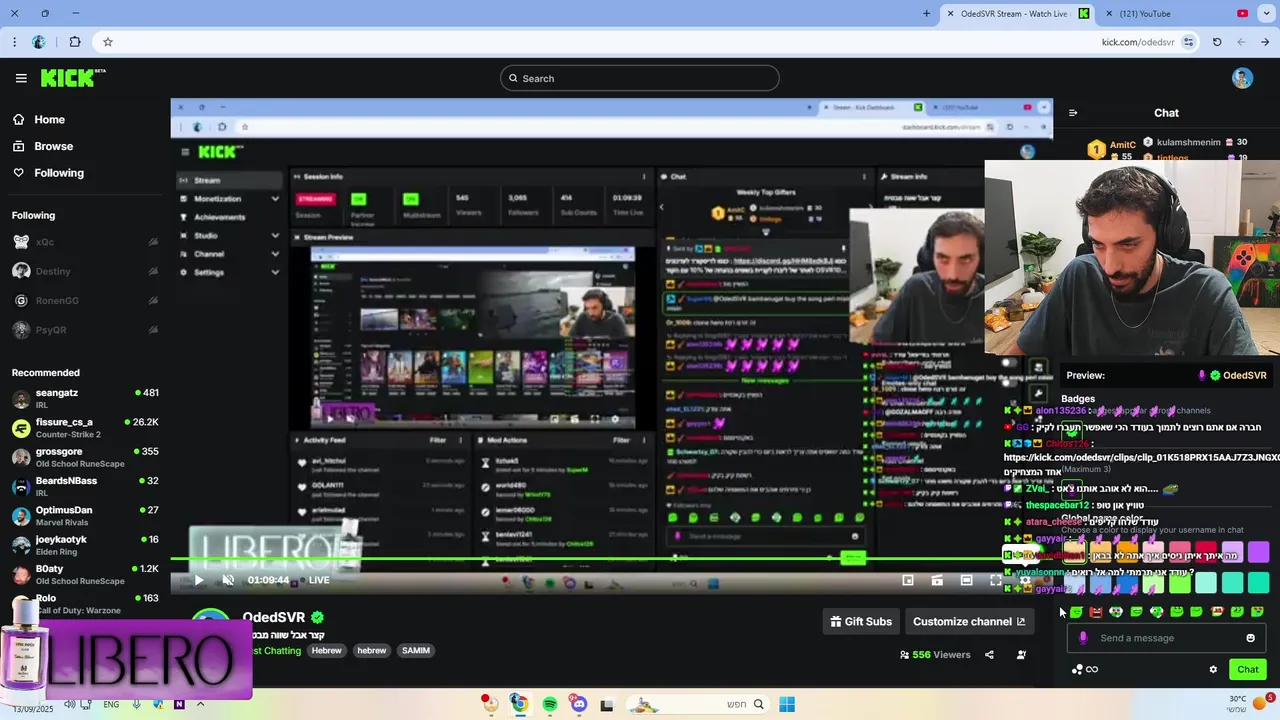Bookmark page with star icon
This screenshot has width=1280, height=720.
pos(108,42)
